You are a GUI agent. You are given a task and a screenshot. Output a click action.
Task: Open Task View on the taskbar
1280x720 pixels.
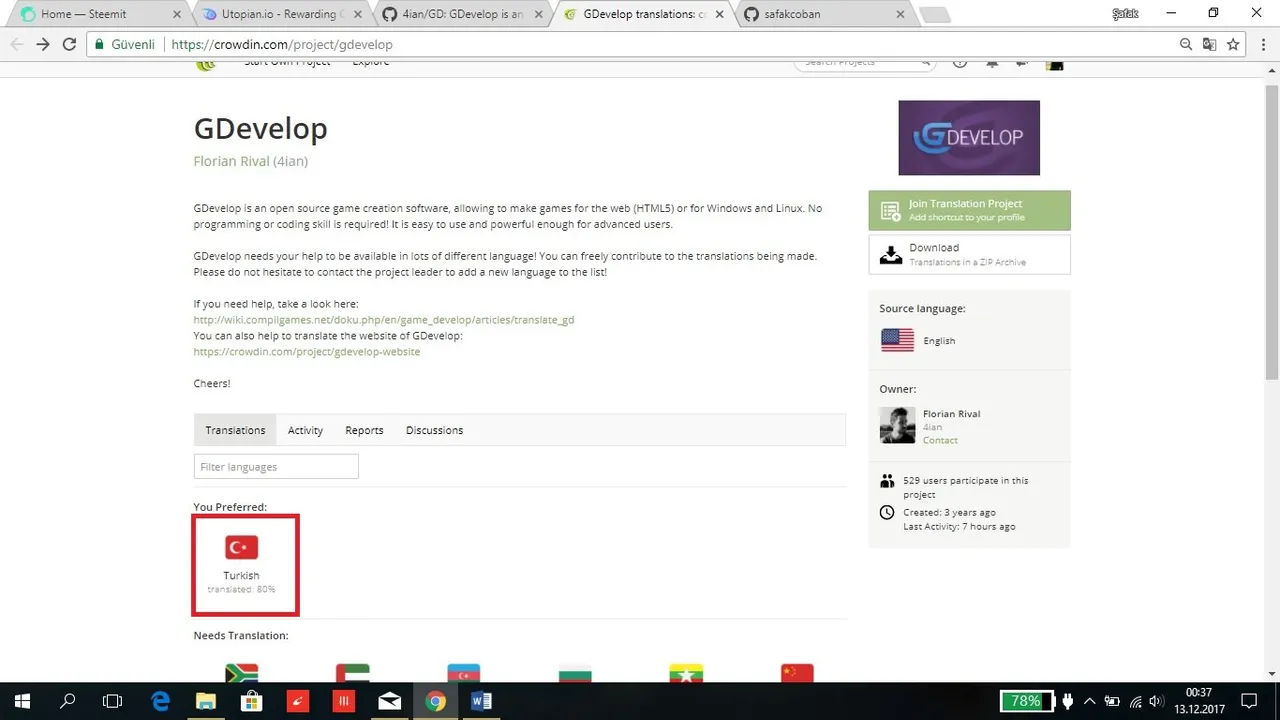(x=113, y=701)
